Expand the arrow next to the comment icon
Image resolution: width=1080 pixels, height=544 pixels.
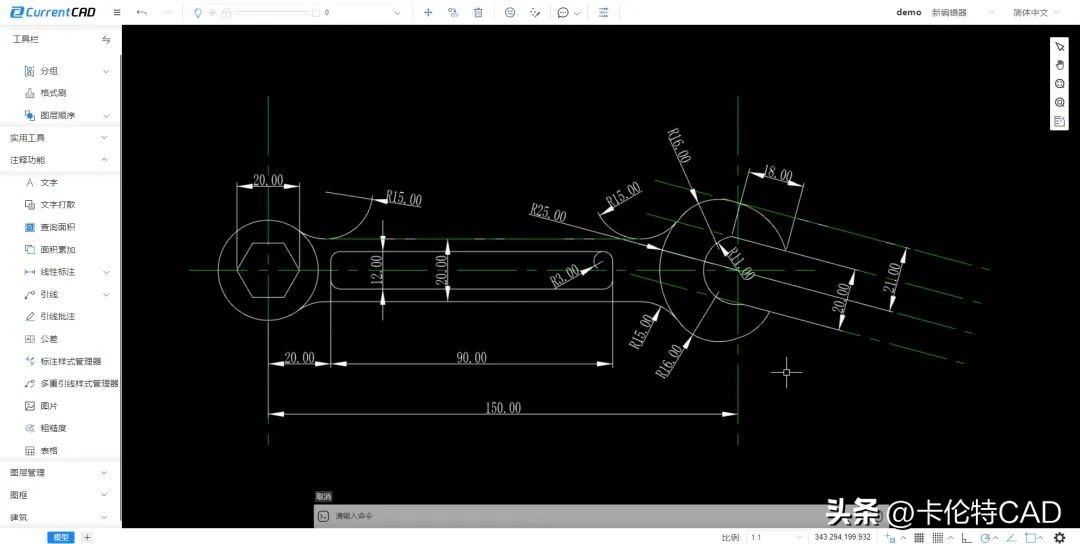tap(577, 13)
